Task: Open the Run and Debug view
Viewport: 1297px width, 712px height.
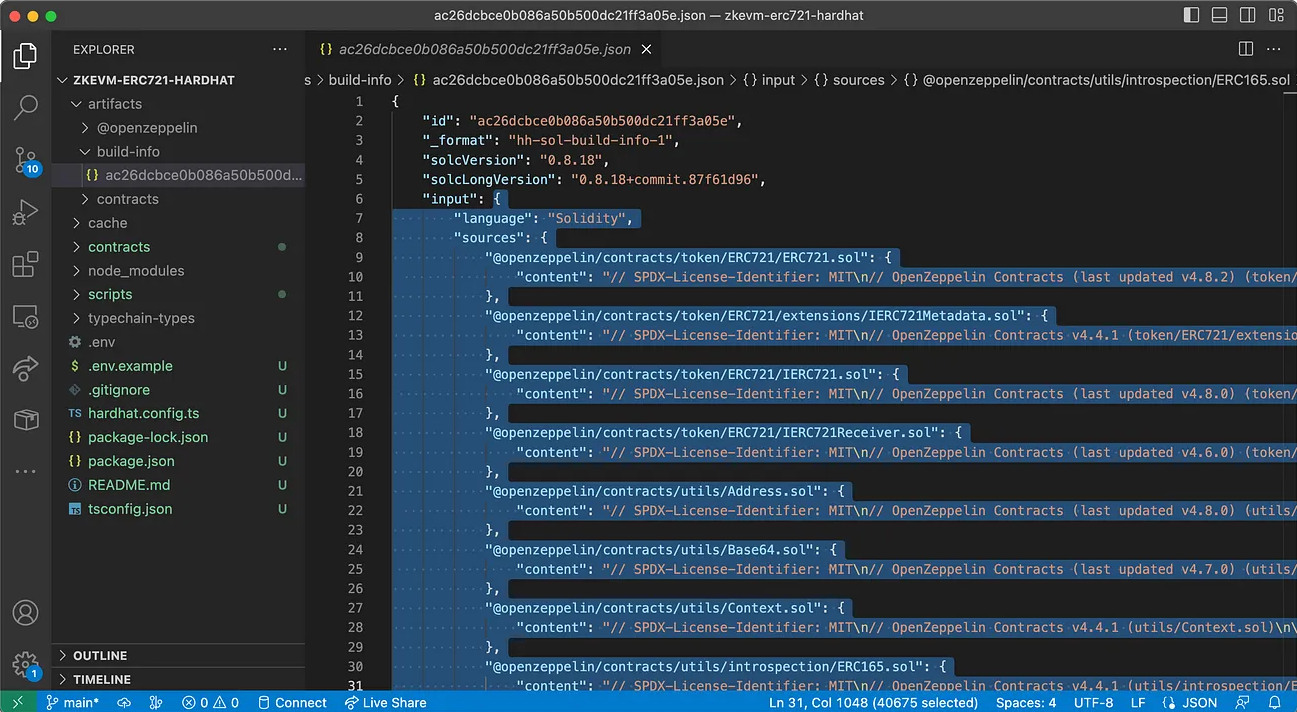Action: click(x=26, y=212)
